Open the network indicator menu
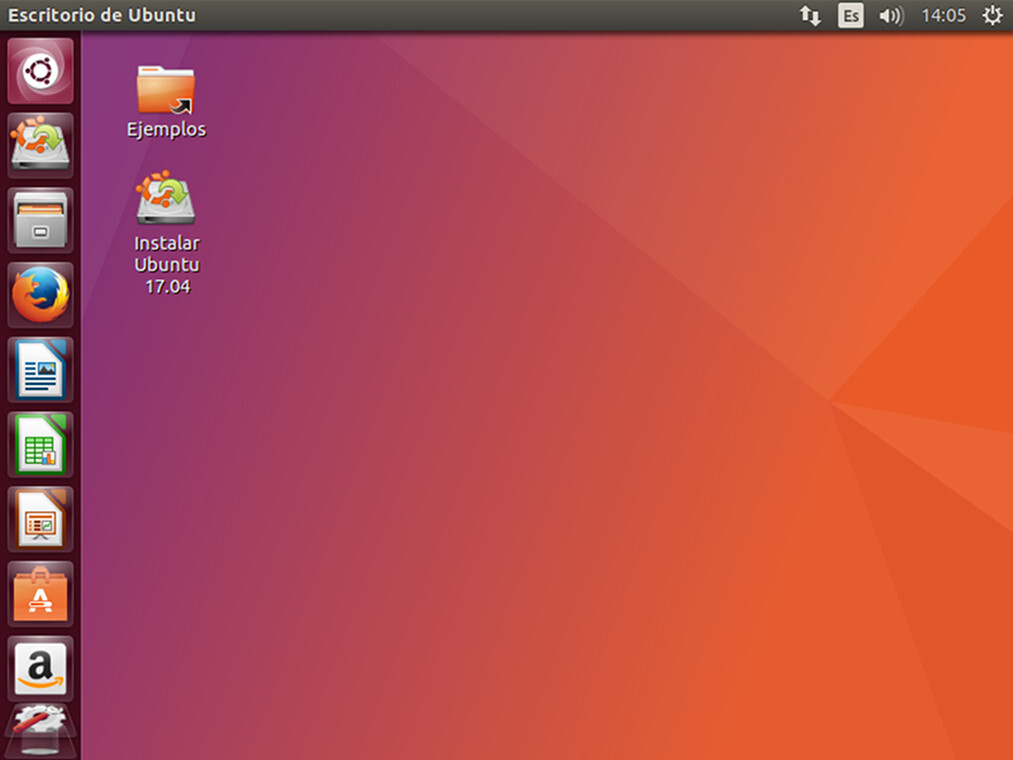 (x=810, y=15)
